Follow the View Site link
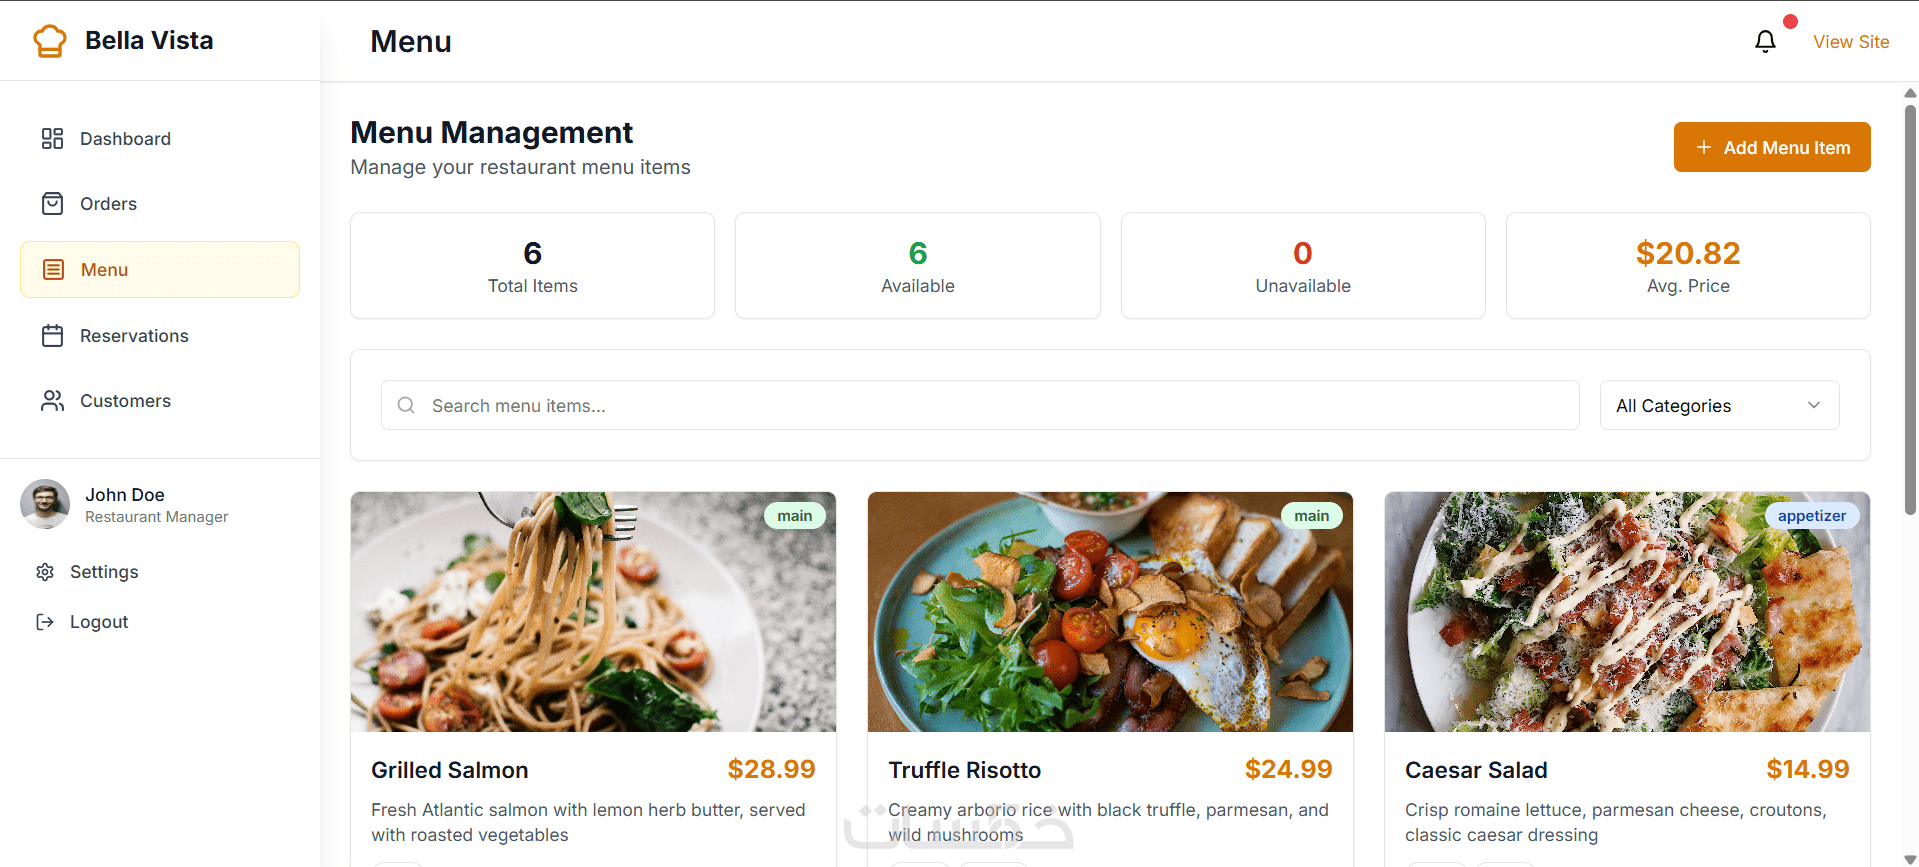The image size is (1919, 867). (x=1851, y=42)
